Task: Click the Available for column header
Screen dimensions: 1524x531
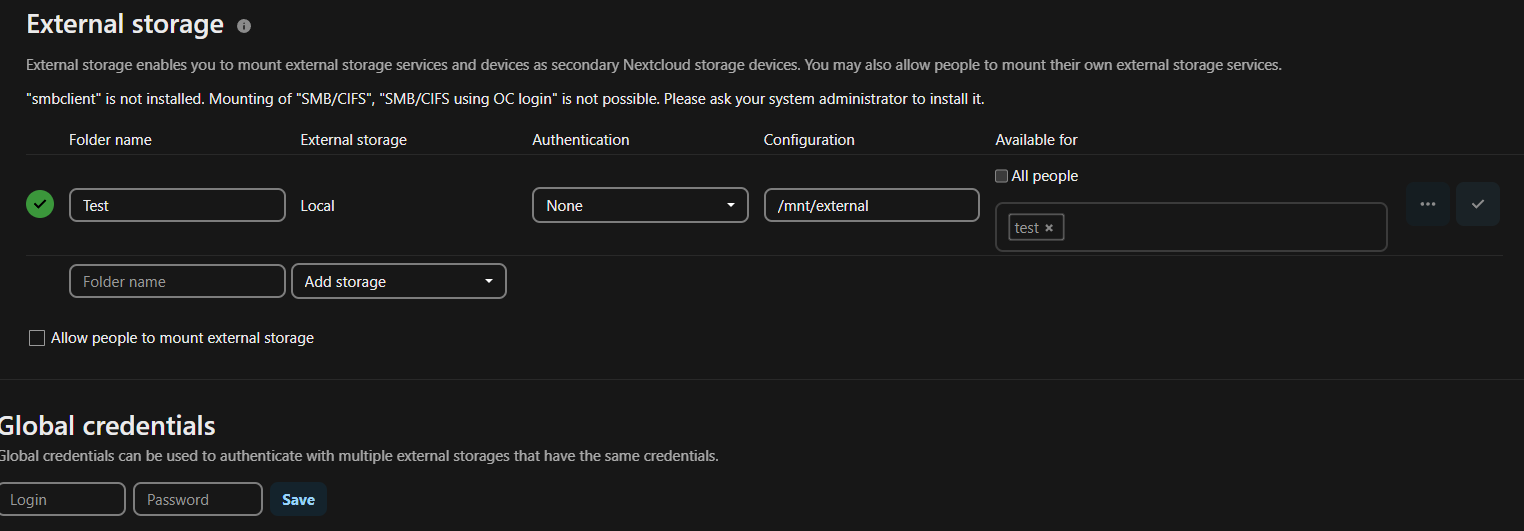Action: click(x=1036, y=140)
